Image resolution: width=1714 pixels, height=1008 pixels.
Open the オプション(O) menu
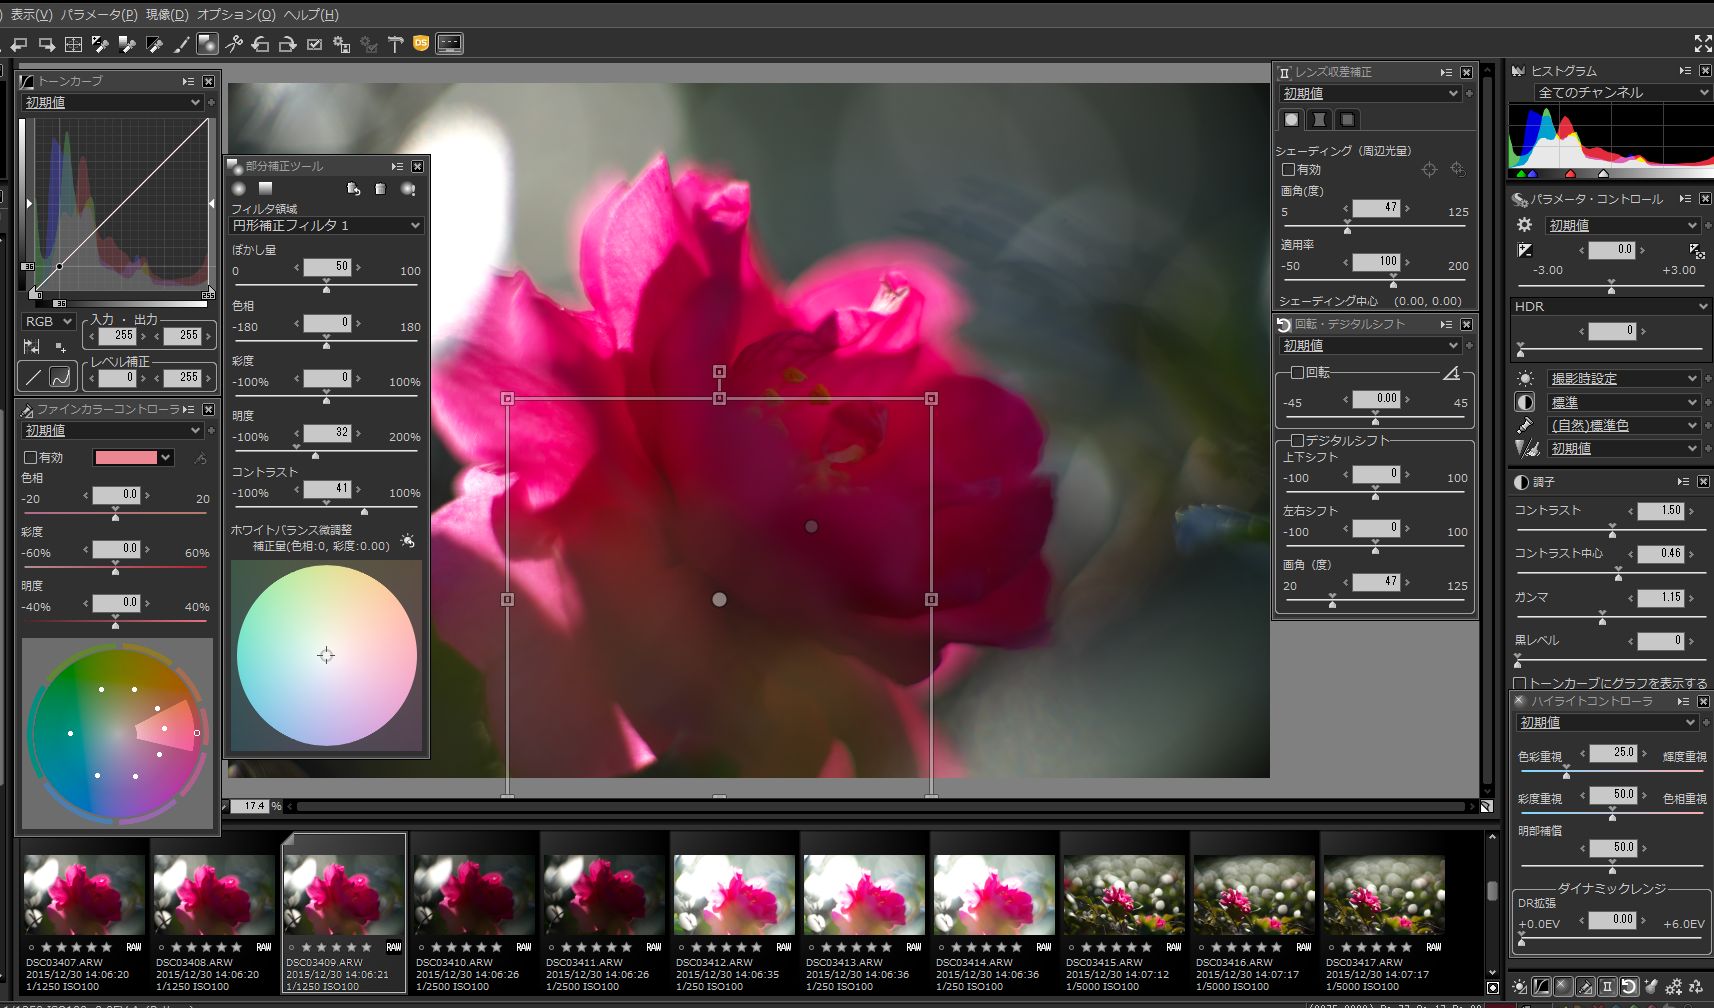tap(236, 14)
